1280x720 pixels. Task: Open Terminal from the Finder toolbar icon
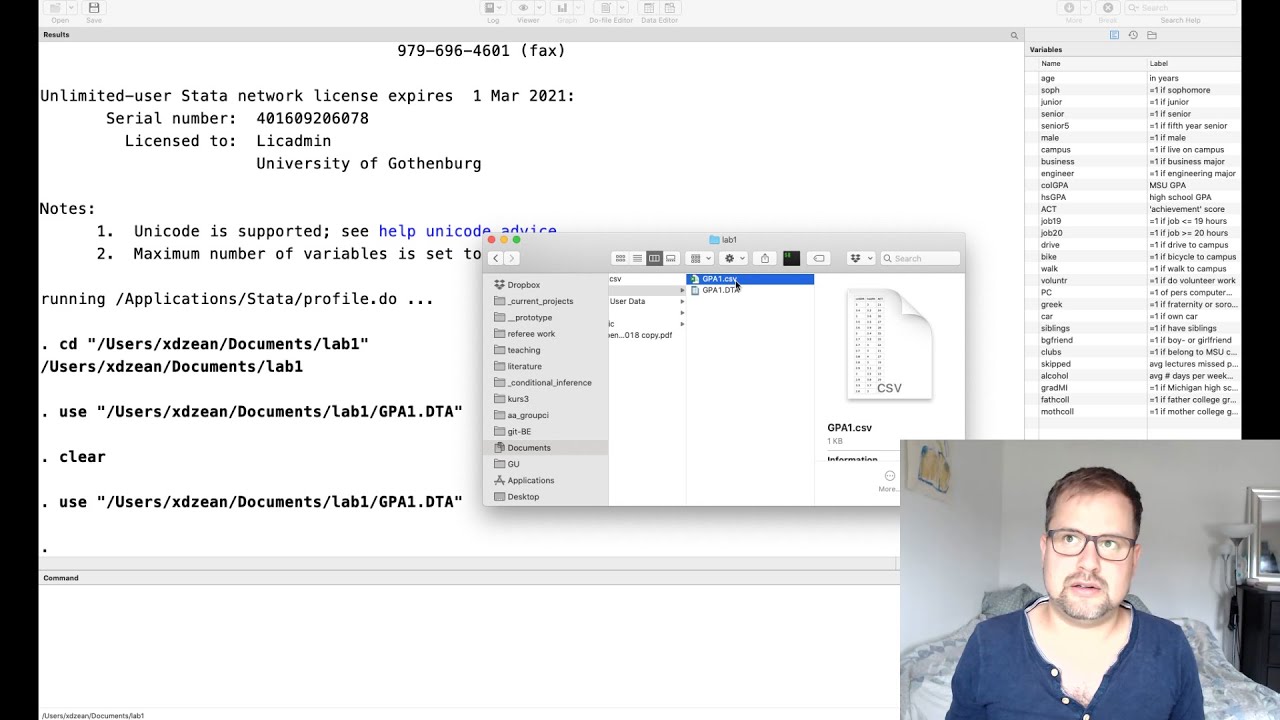pos(791,258)
